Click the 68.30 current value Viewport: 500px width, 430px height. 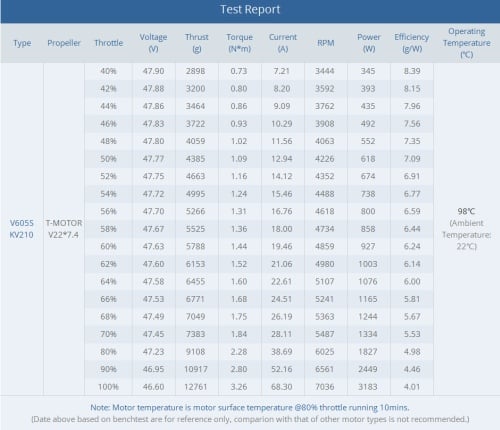coord(282,387)
